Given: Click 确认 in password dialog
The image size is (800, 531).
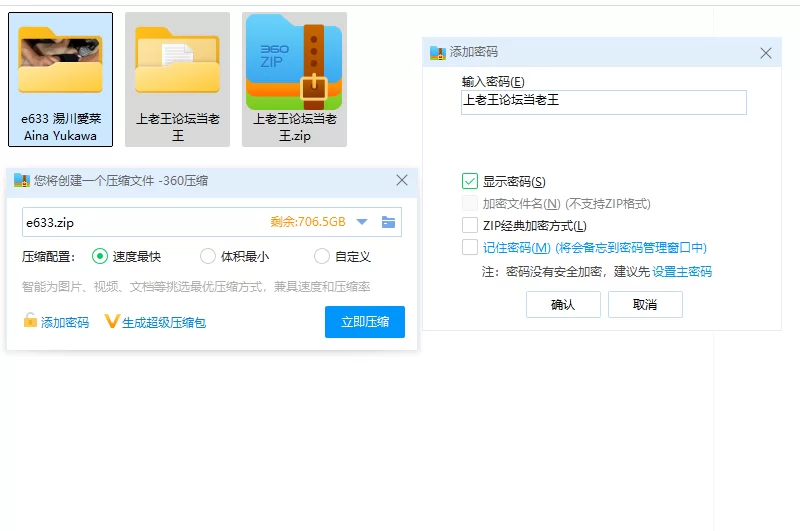Looking at the screenshot, I should coord(563,305).
